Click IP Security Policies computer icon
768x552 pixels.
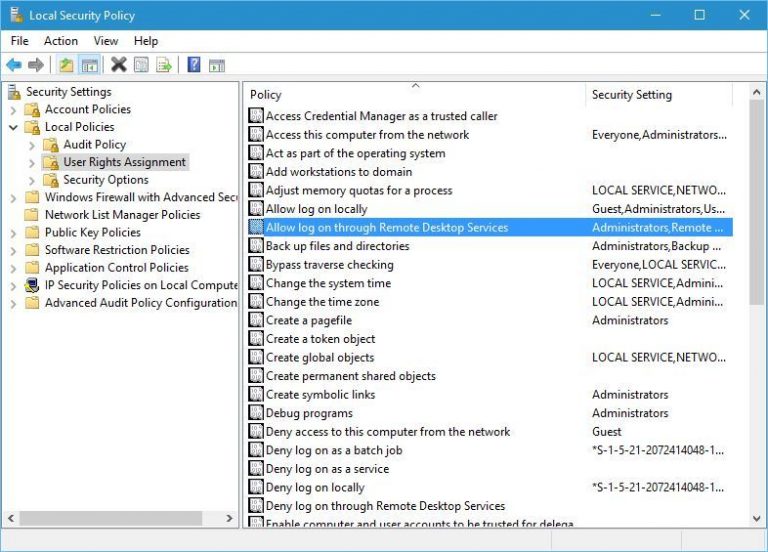tap(32, 285)
